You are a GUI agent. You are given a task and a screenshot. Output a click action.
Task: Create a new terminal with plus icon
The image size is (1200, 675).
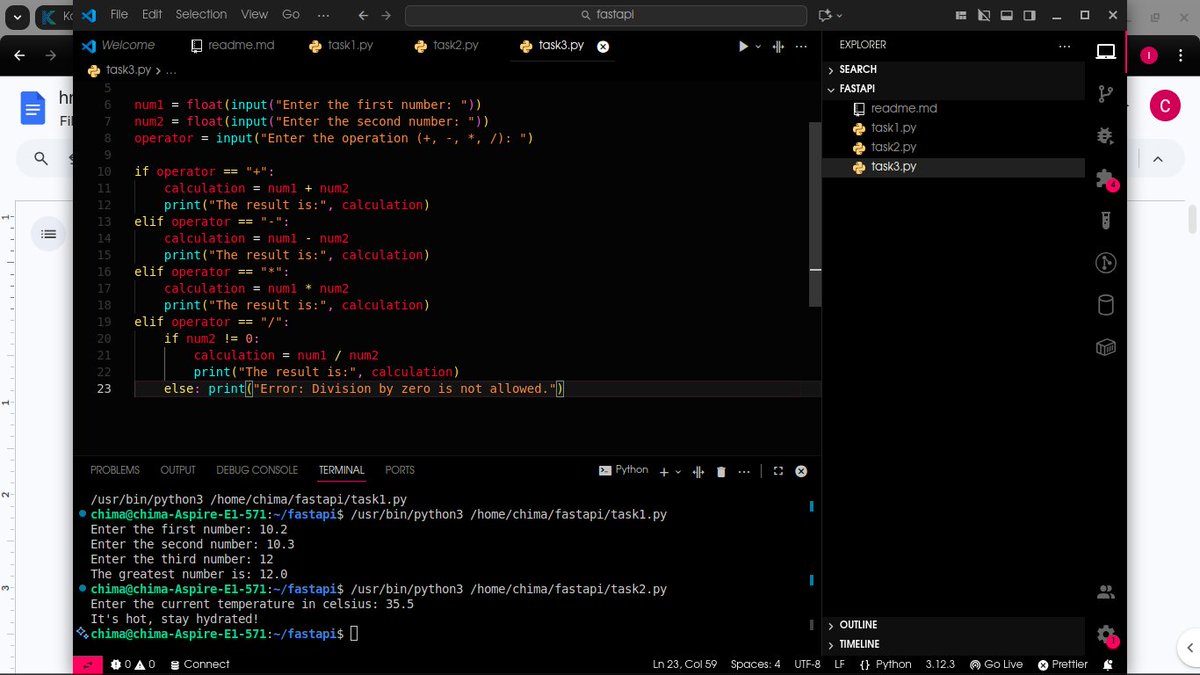664,471
